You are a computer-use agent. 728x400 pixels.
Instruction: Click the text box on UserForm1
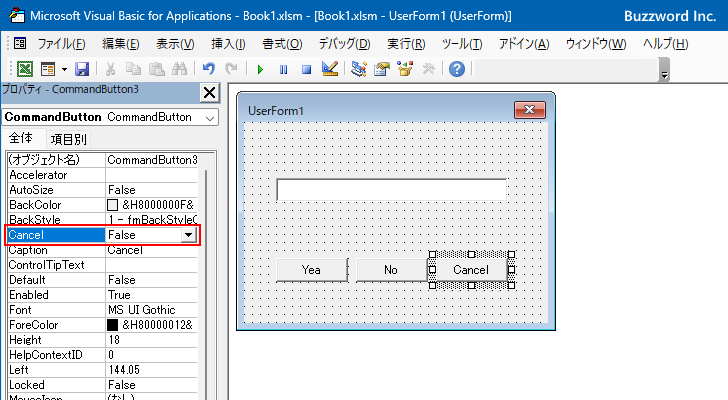391,190
